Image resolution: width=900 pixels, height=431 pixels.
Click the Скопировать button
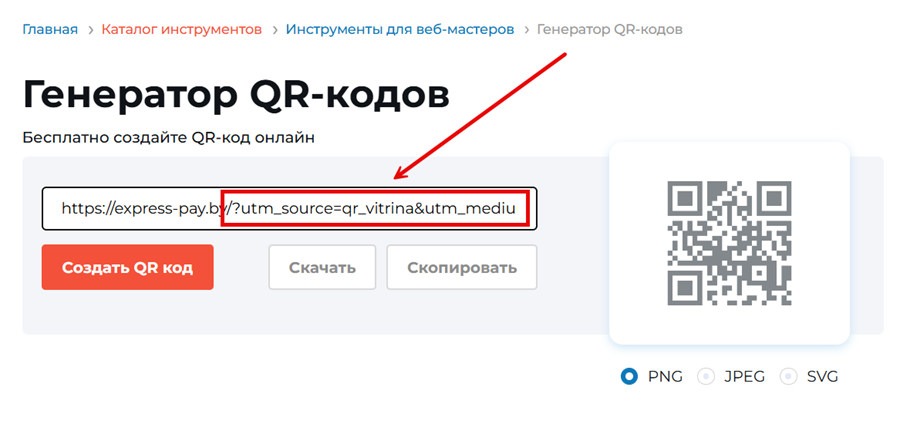pos(461,268)
